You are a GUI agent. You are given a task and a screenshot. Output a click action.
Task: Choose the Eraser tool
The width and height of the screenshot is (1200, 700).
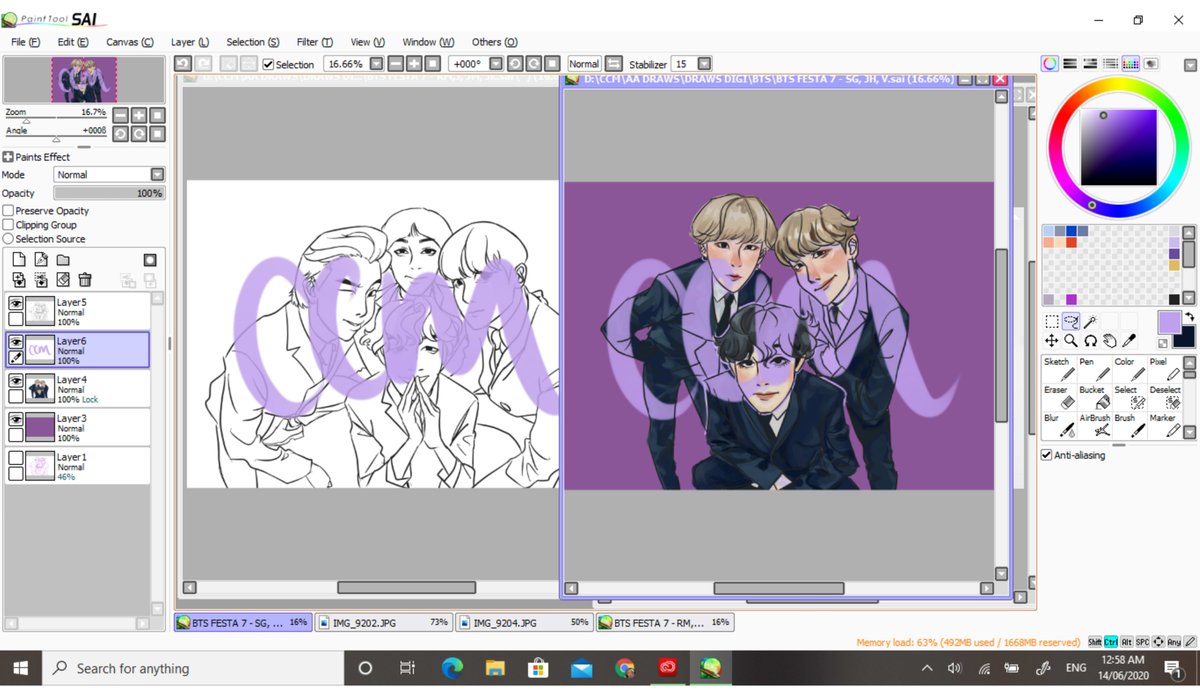pos(1057,397)
